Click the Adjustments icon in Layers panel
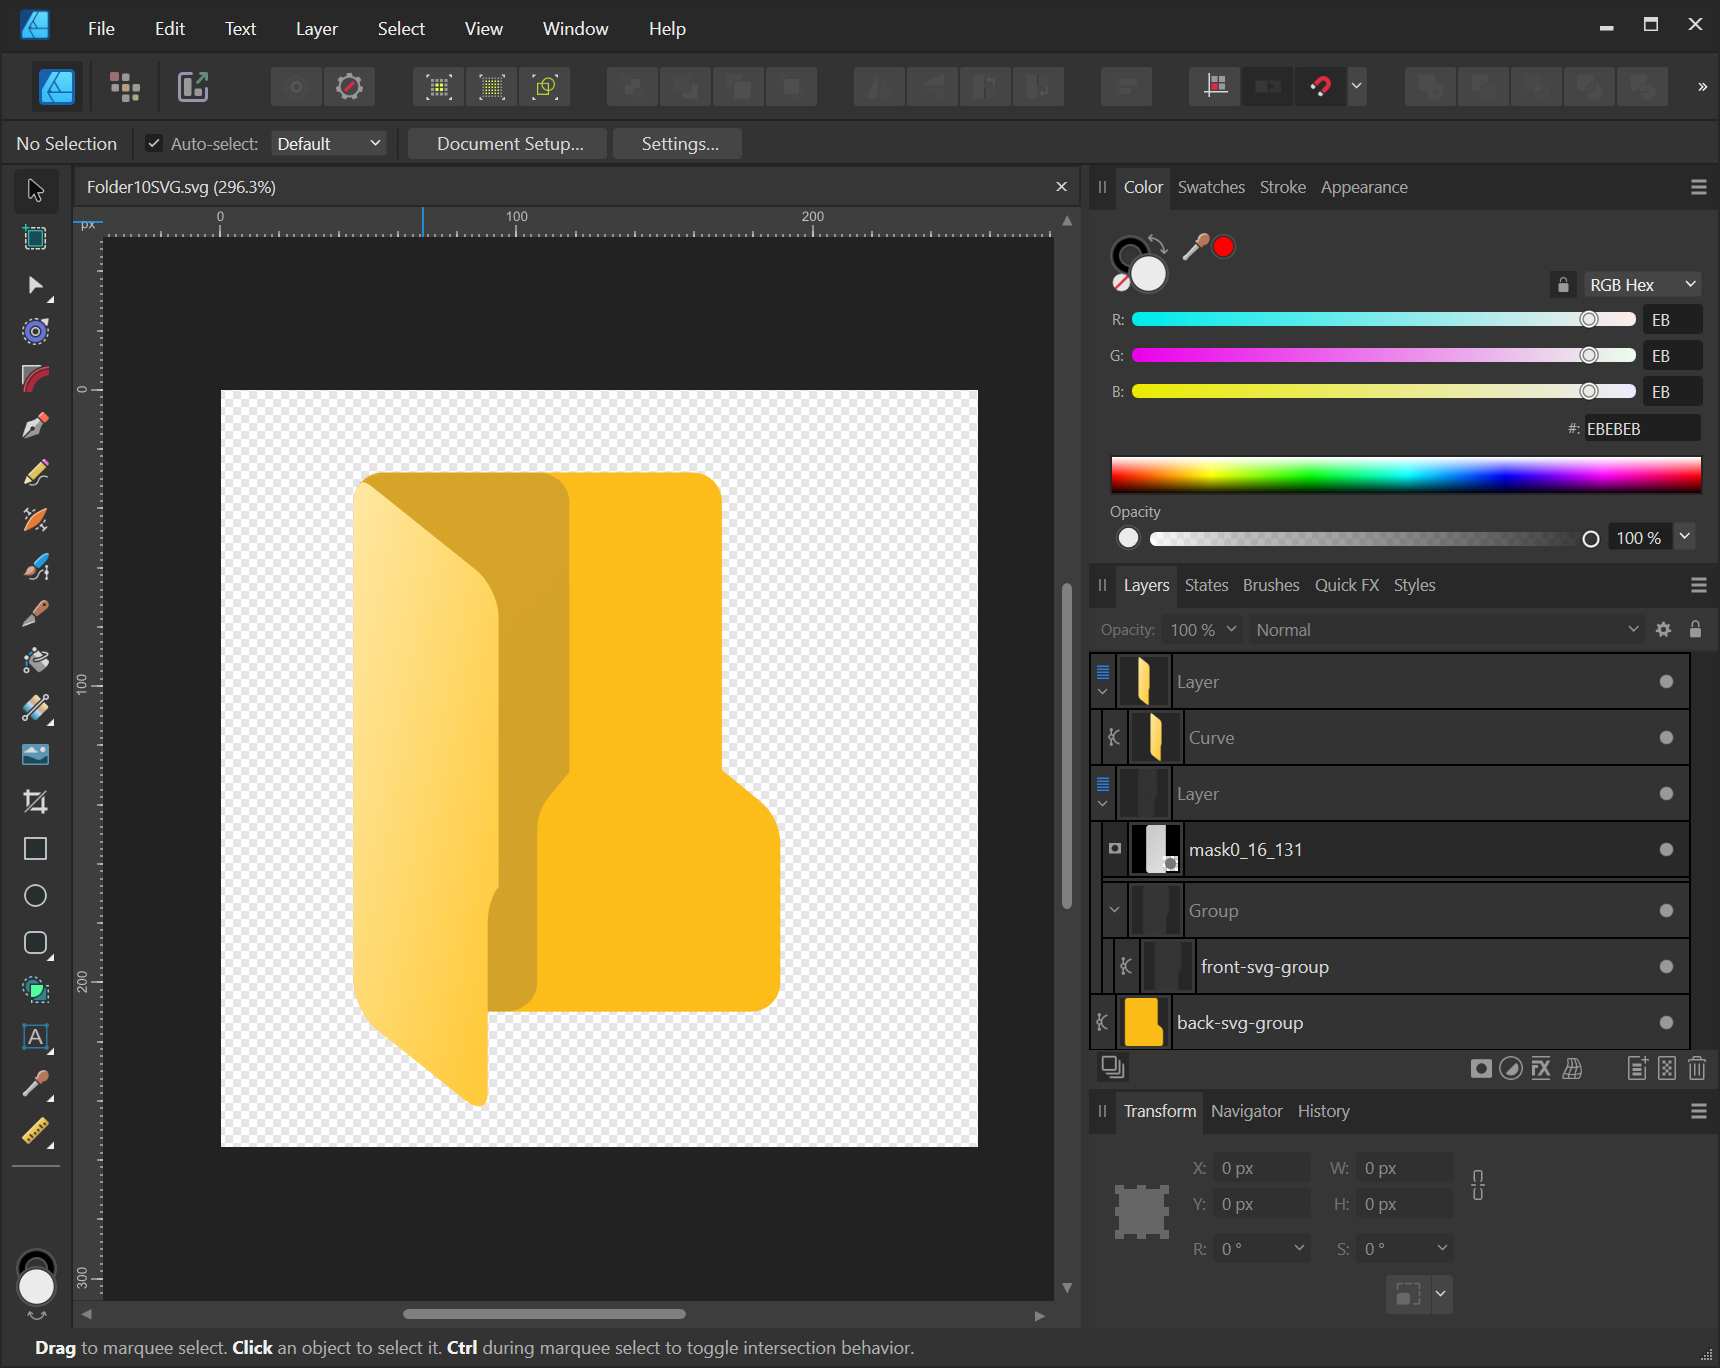1720x1368 pixels. [x=1511, y=1068]
